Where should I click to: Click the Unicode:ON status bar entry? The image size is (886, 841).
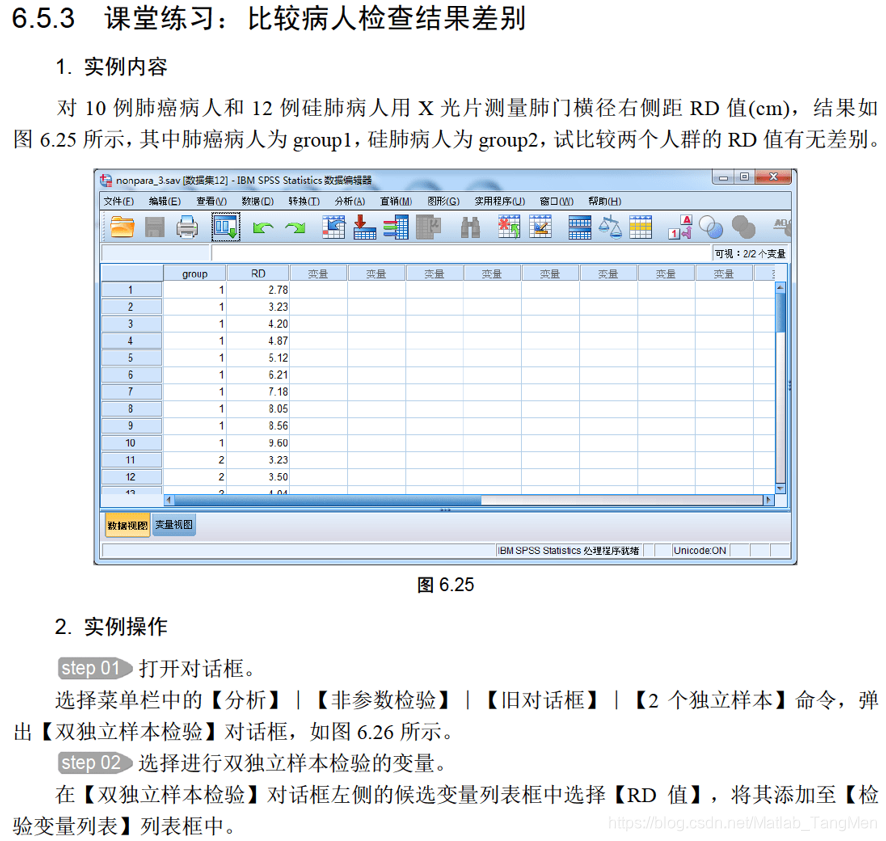[700, 550]
